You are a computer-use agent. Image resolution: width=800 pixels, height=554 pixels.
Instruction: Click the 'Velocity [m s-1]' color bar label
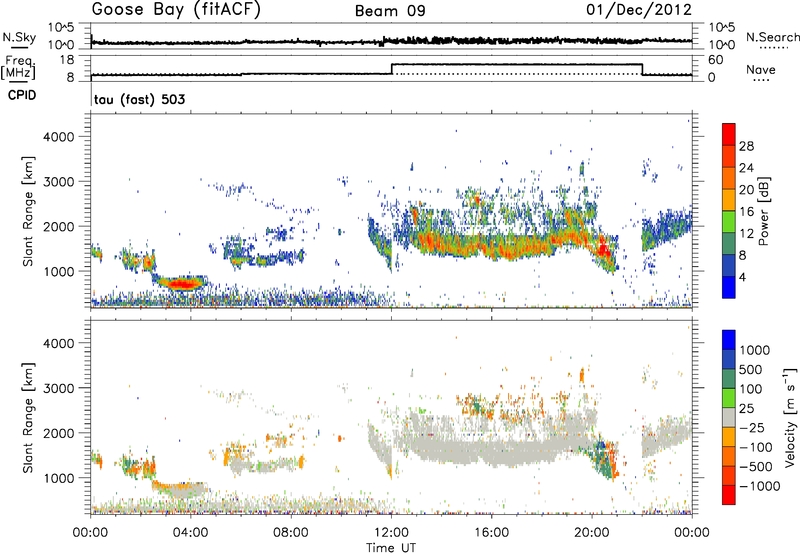click(x=790, y=417)
